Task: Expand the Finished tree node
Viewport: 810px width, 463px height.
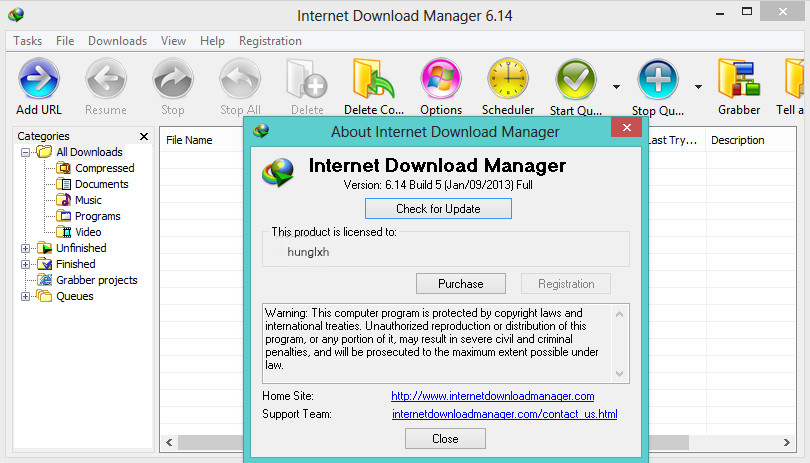Action: pyautogui.click(x=25, y=265)
